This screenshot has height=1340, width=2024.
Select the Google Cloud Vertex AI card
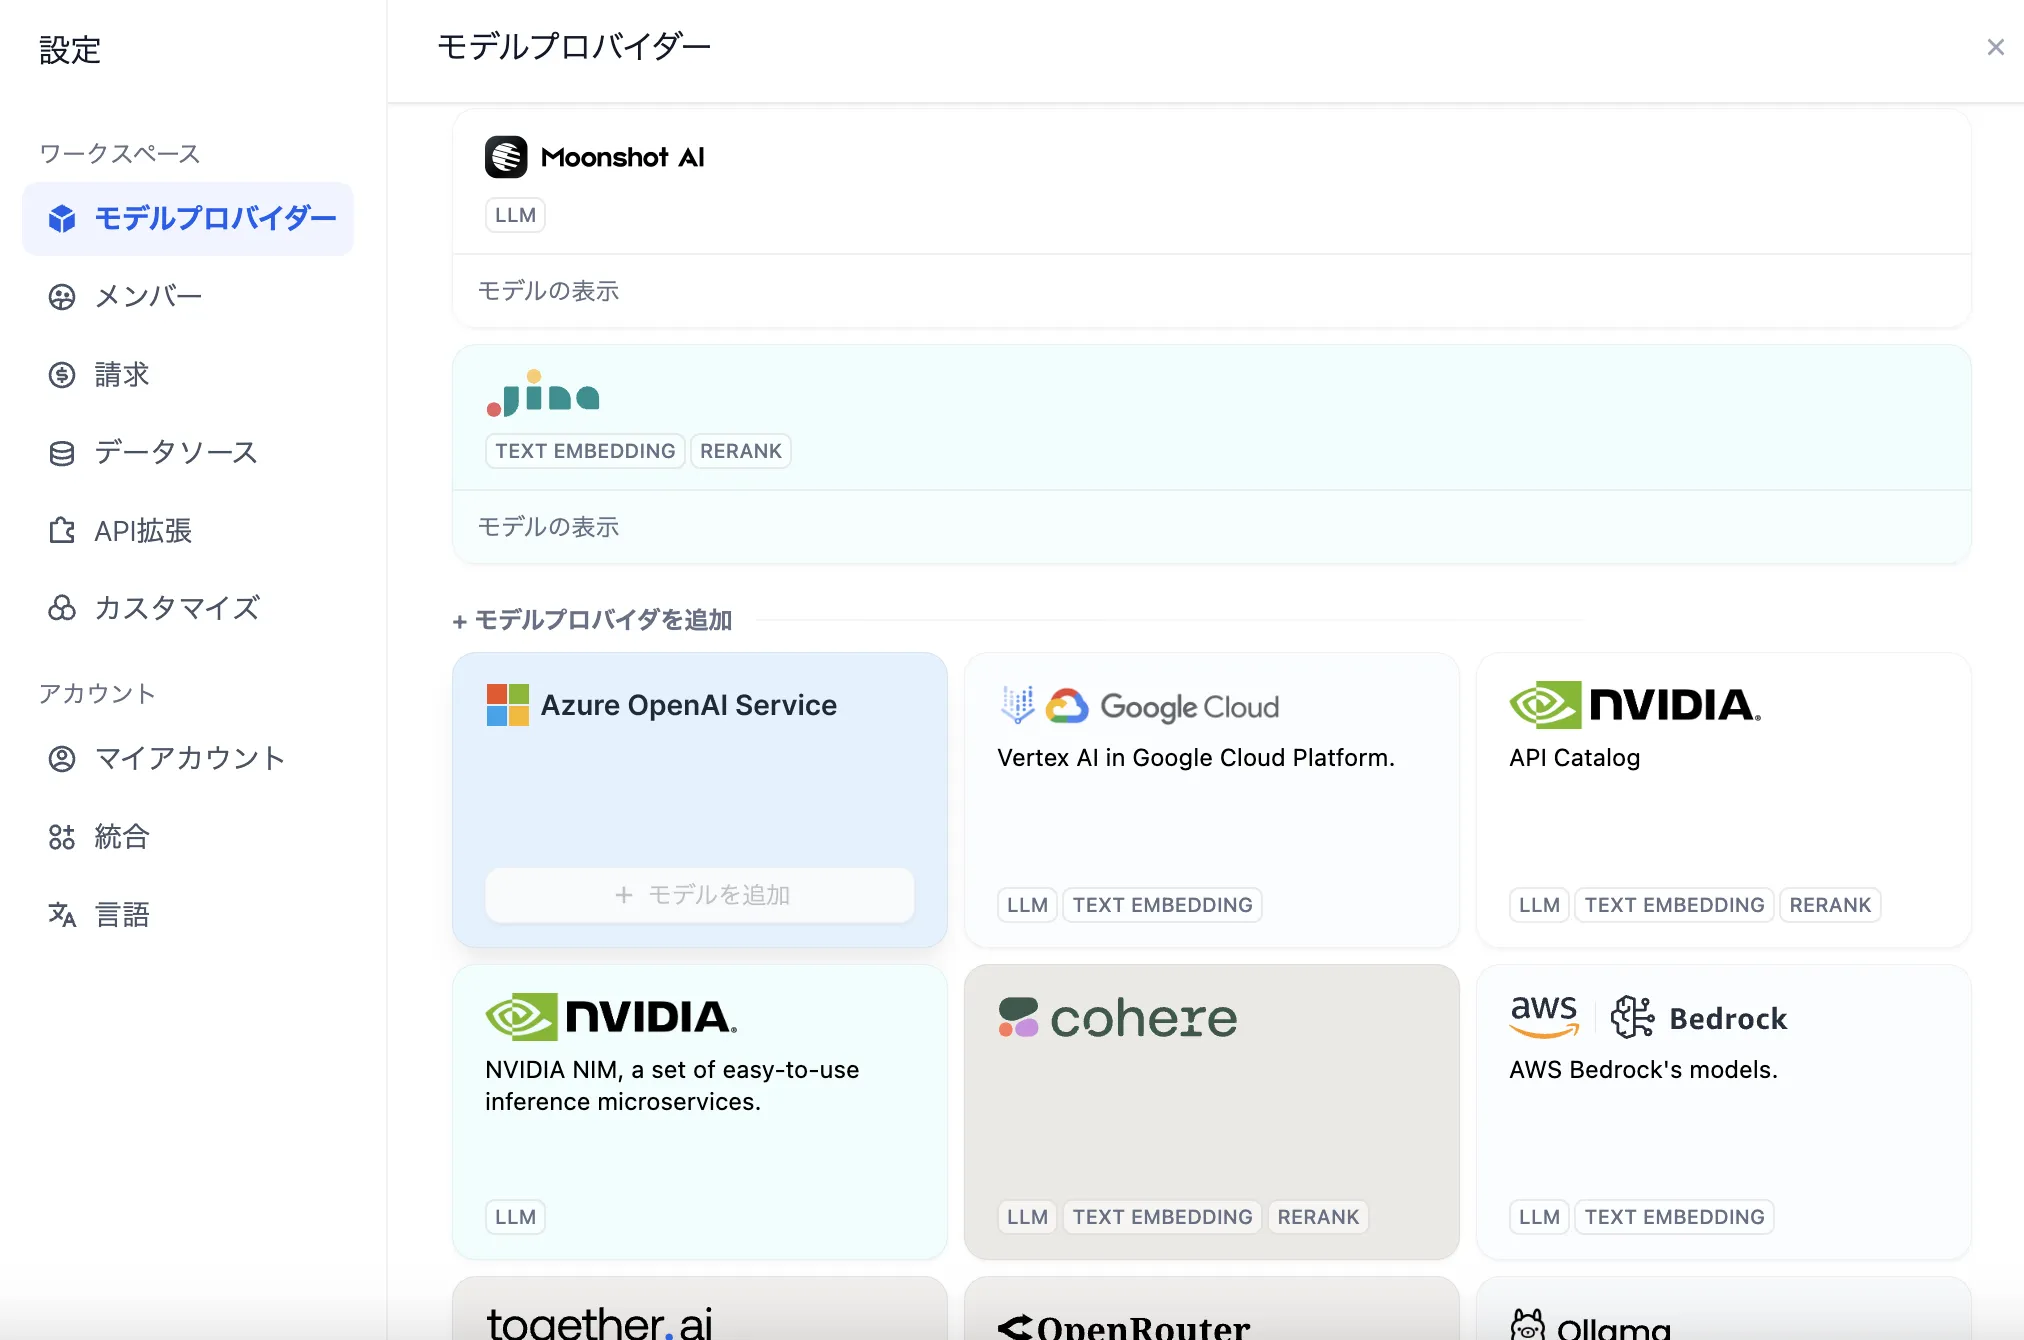pos(1211,800)
